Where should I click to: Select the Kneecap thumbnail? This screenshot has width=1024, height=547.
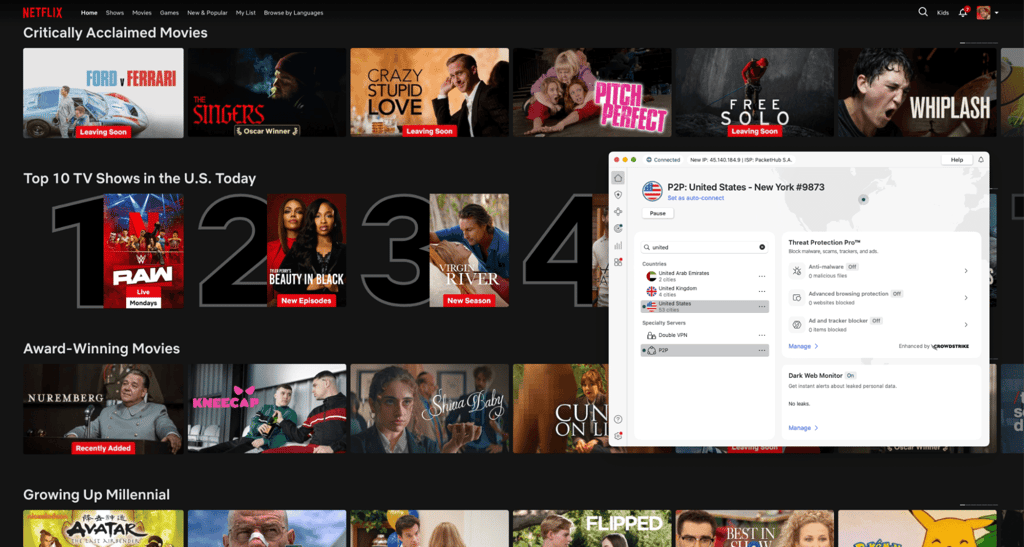point(267,409)
